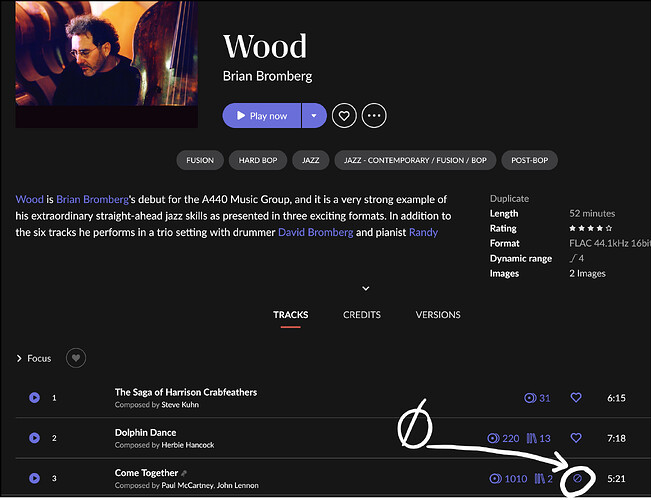Image resolution: width=651 pixels, height=500 pixels.
Task: Select the POST-BOP genre tag
Action: (530, 160)
